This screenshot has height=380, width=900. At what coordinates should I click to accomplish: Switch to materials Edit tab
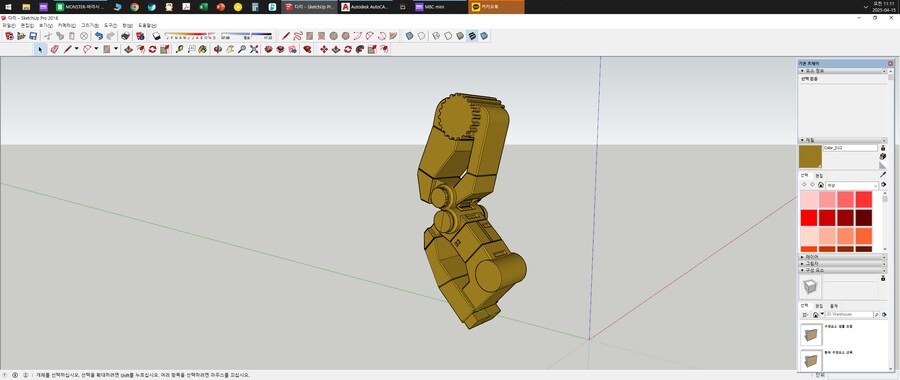coord(819,175)
